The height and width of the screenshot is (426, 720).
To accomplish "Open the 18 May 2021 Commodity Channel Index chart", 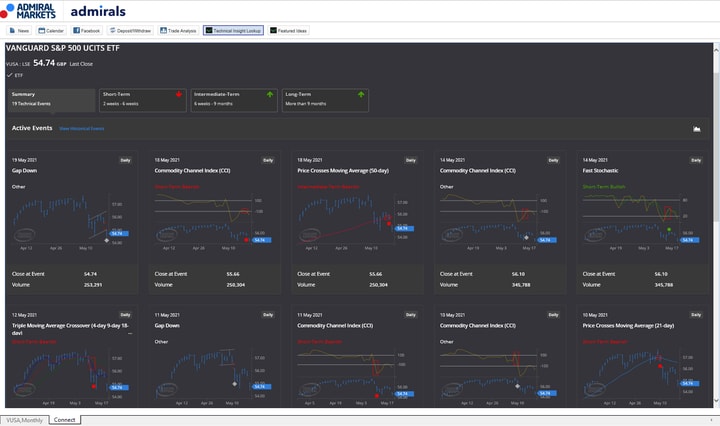I will coord(214,221).
